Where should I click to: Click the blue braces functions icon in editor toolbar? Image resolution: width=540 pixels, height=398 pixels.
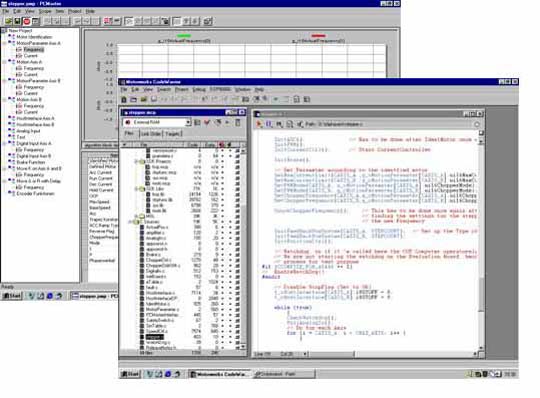pos(269,124)
